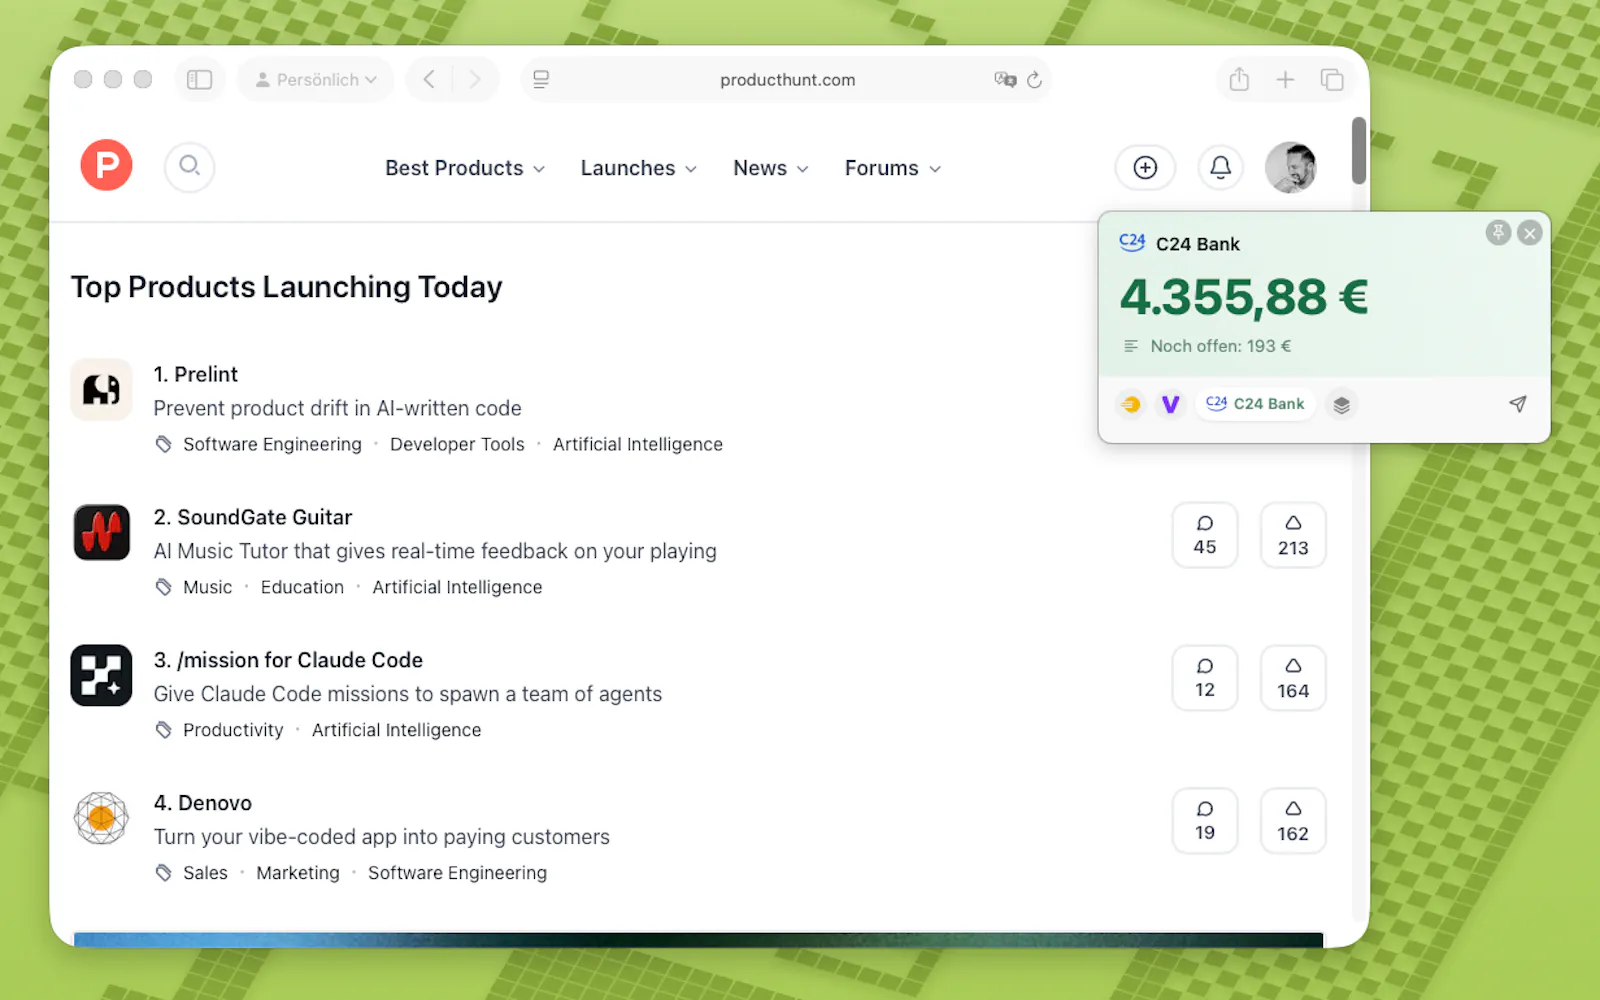Open the Product Hunt home logo
The image size is (1600, 1000).
pyautogui.click(x=106, y=165)
